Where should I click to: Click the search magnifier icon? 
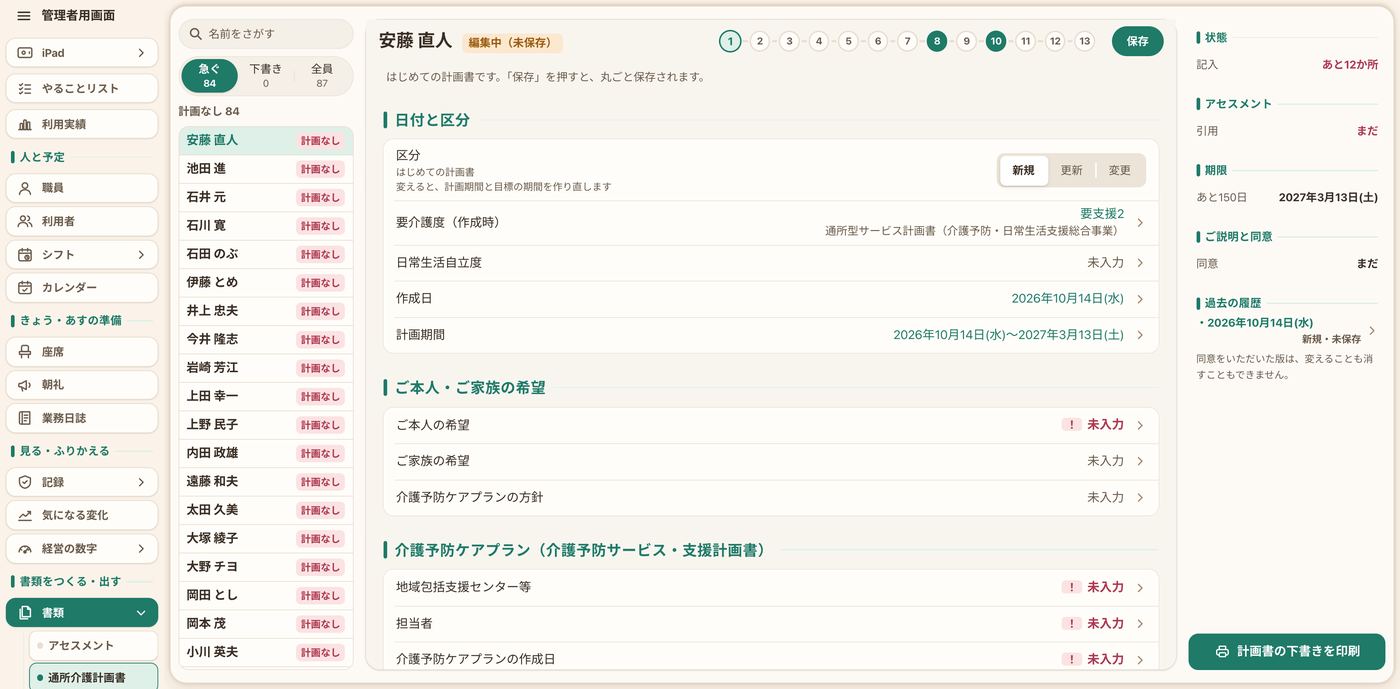click(x=196, y=34)
